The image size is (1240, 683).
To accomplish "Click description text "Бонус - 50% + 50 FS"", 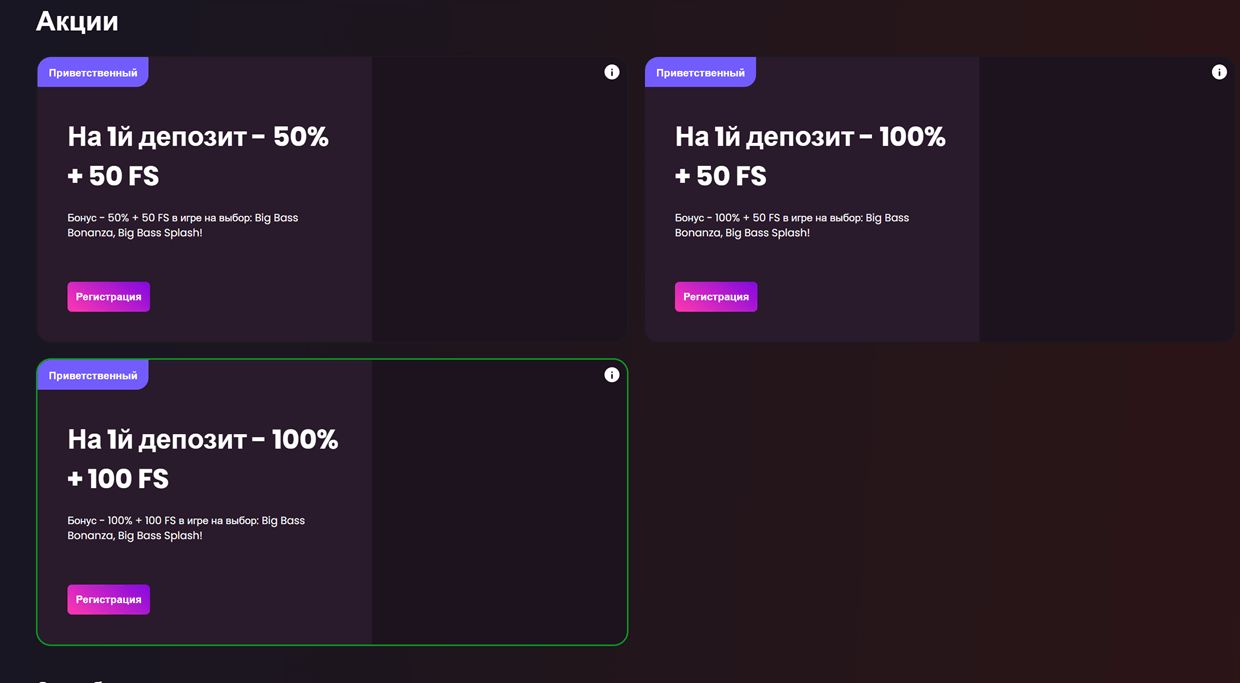I will tap(183, 225).
